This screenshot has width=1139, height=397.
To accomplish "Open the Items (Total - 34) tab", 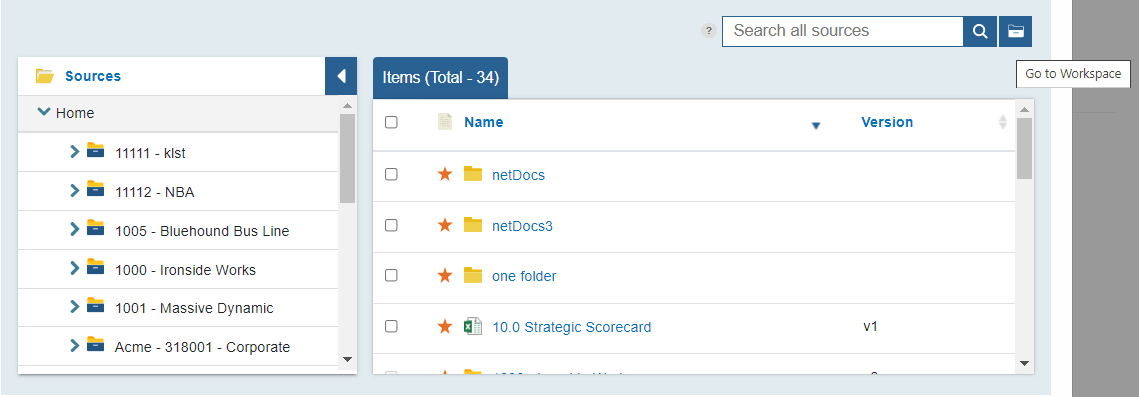I will tap(440, 78).
